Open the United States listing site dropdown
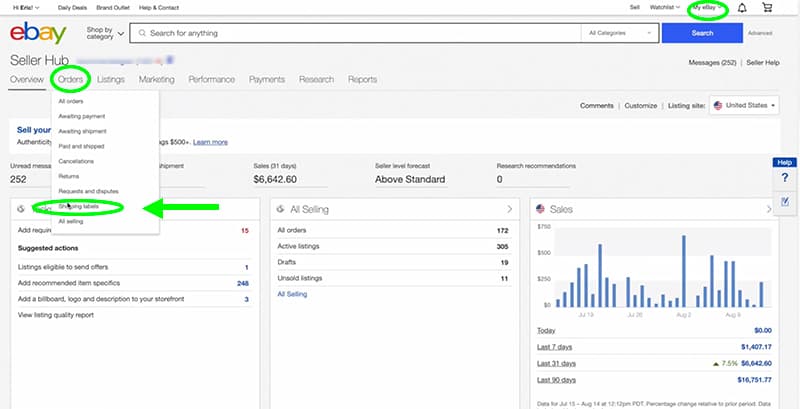Screen dimensions: 800x409 pyautogui.click(x=744, y=106)
